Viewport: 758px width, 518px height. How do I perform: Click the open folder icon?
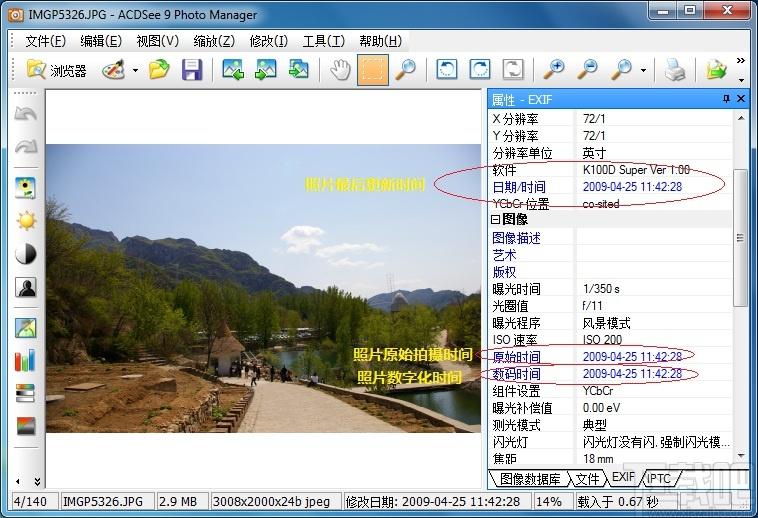point(159,71)
